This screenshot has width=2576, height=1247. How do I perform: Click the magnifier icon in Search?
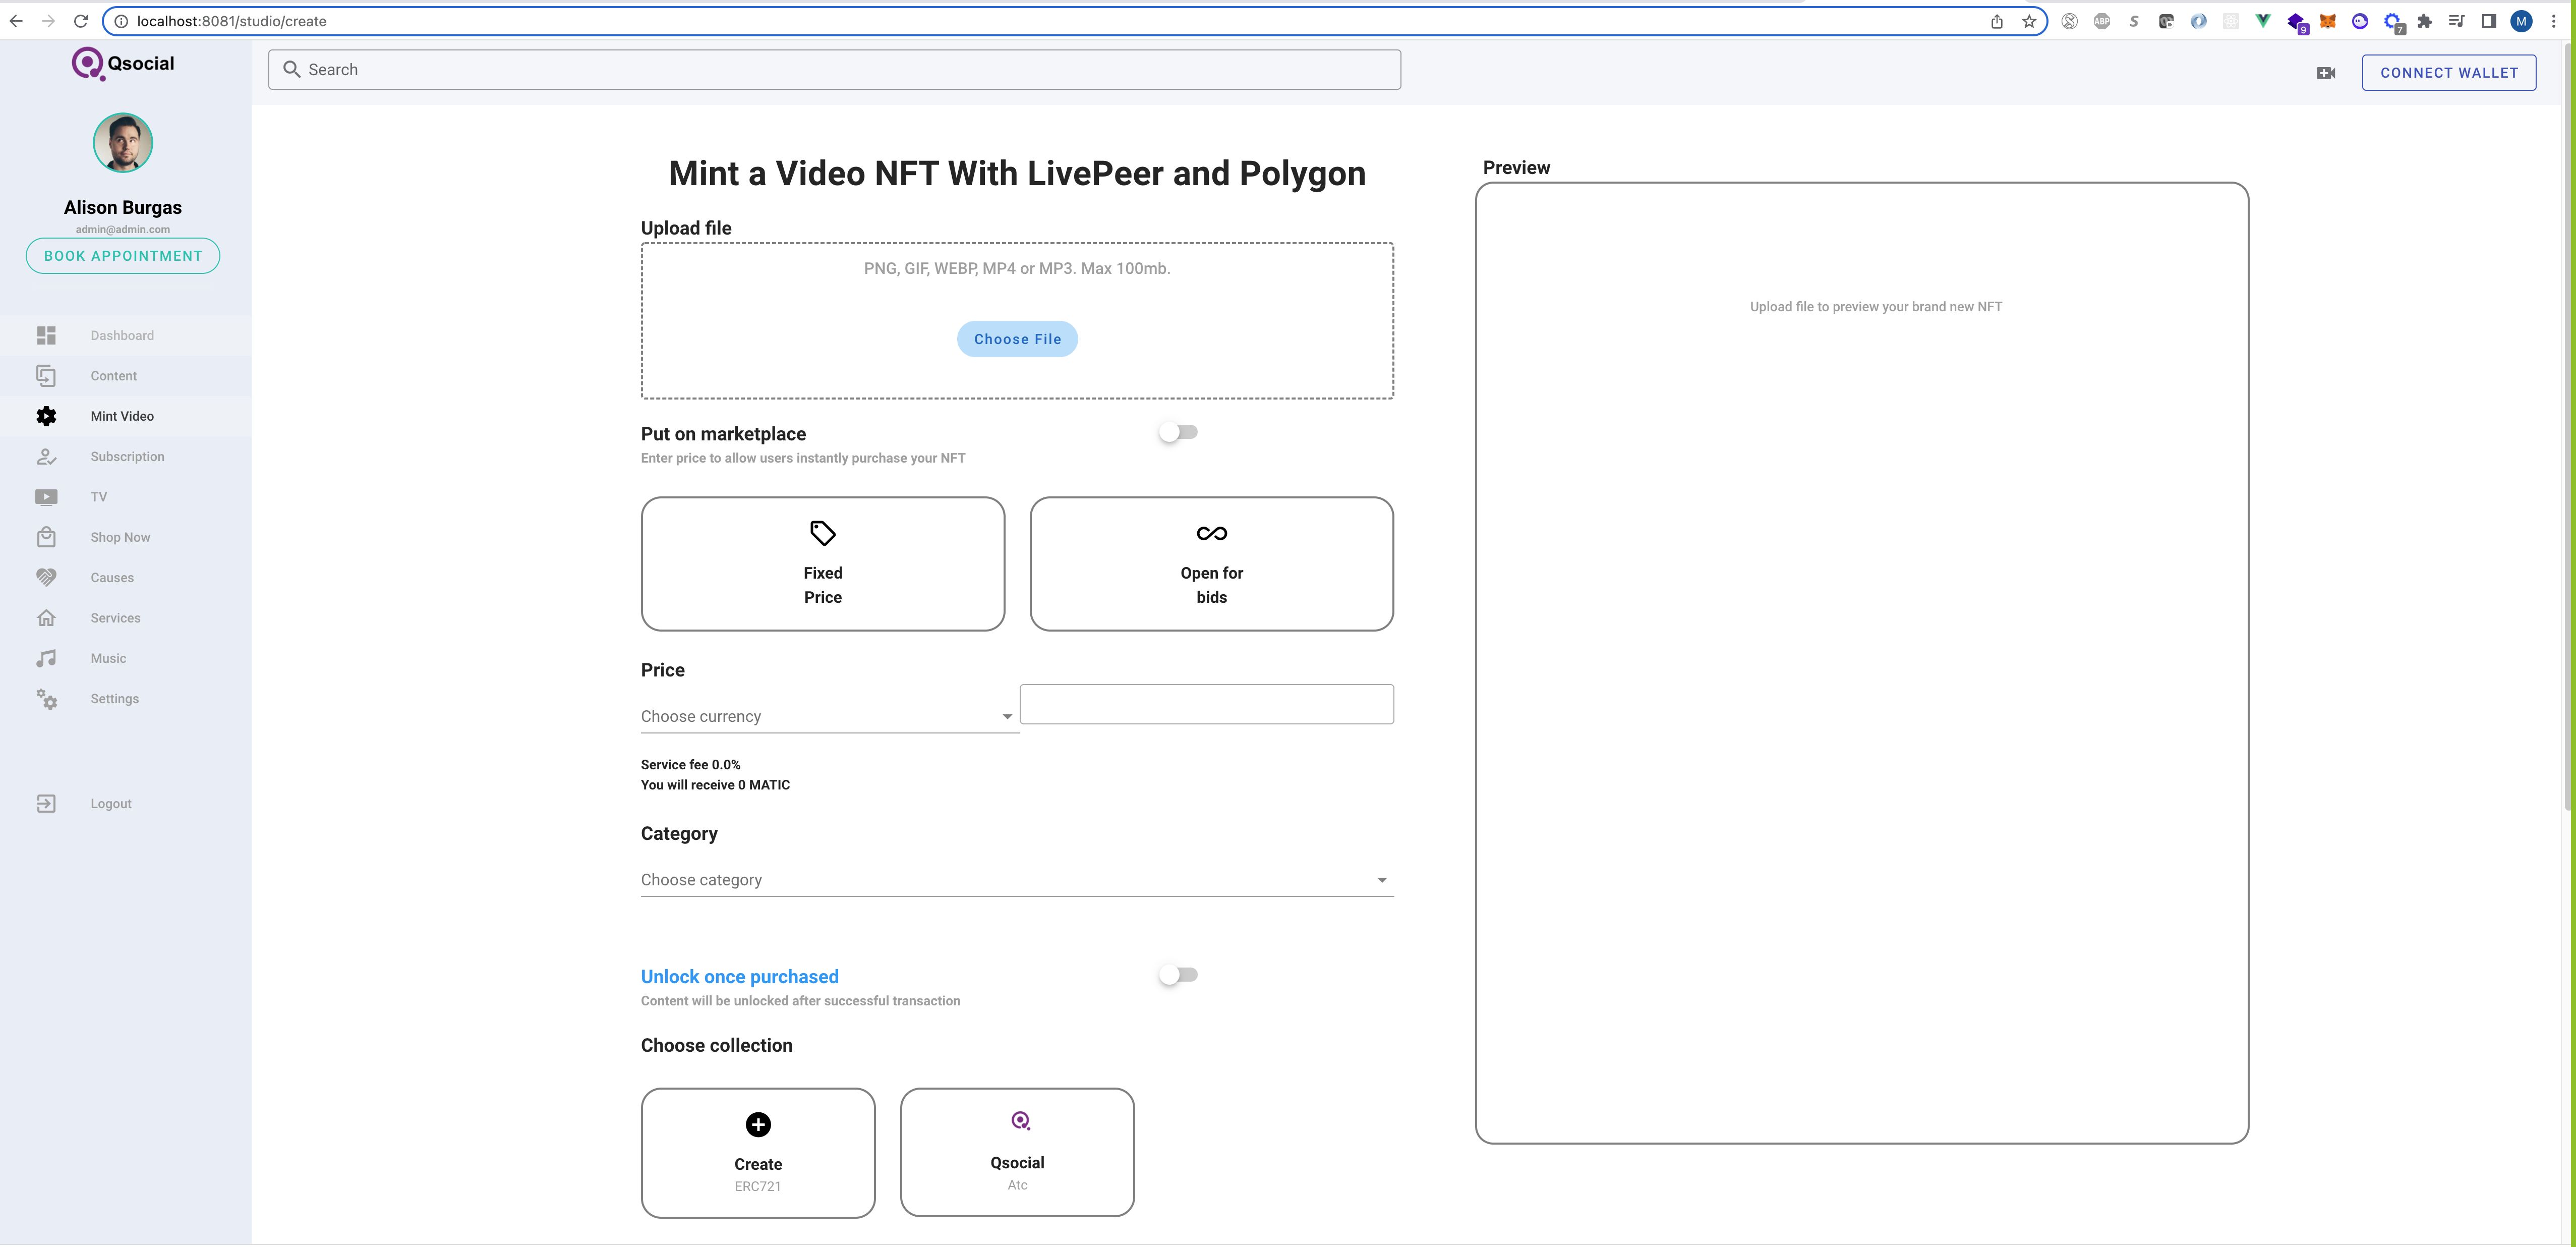pyautogui.click(x=291, y=70)
